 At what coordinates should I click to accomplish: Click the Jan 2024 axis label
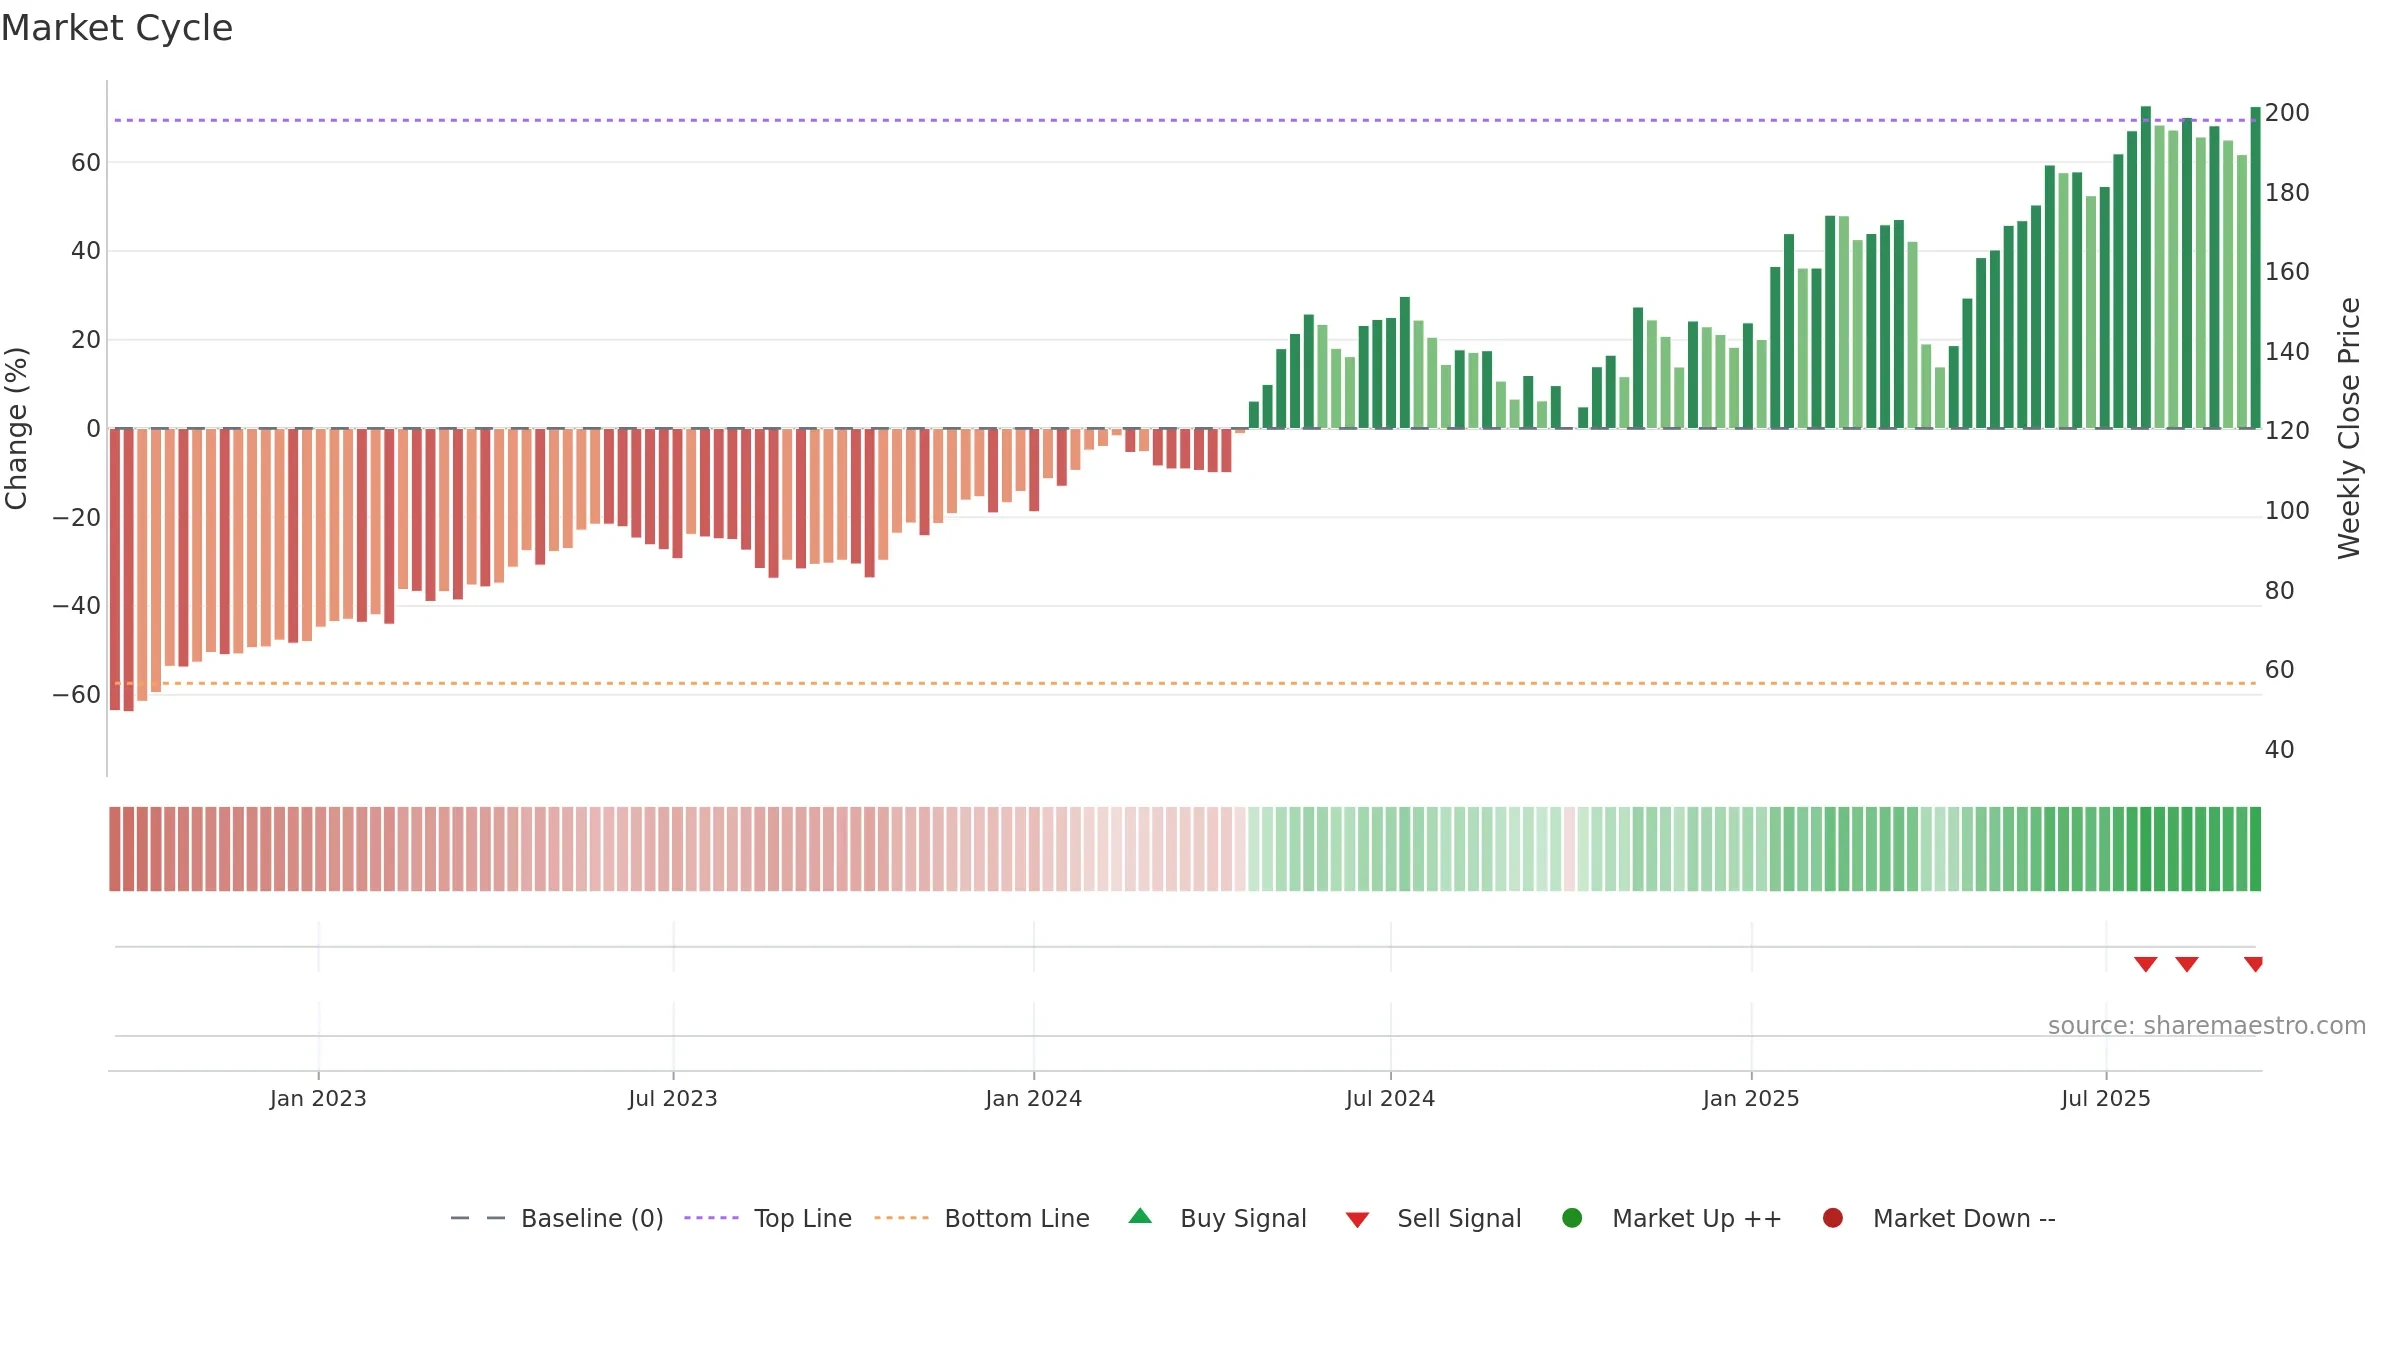coord(1034,1099)
